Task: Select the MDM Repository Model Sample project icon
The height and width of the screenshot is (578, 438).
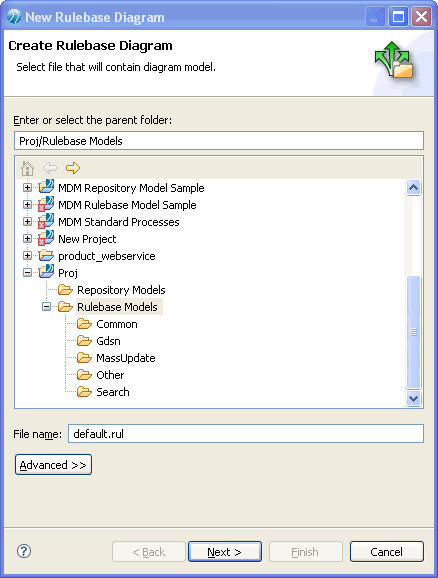Action: 46,187
